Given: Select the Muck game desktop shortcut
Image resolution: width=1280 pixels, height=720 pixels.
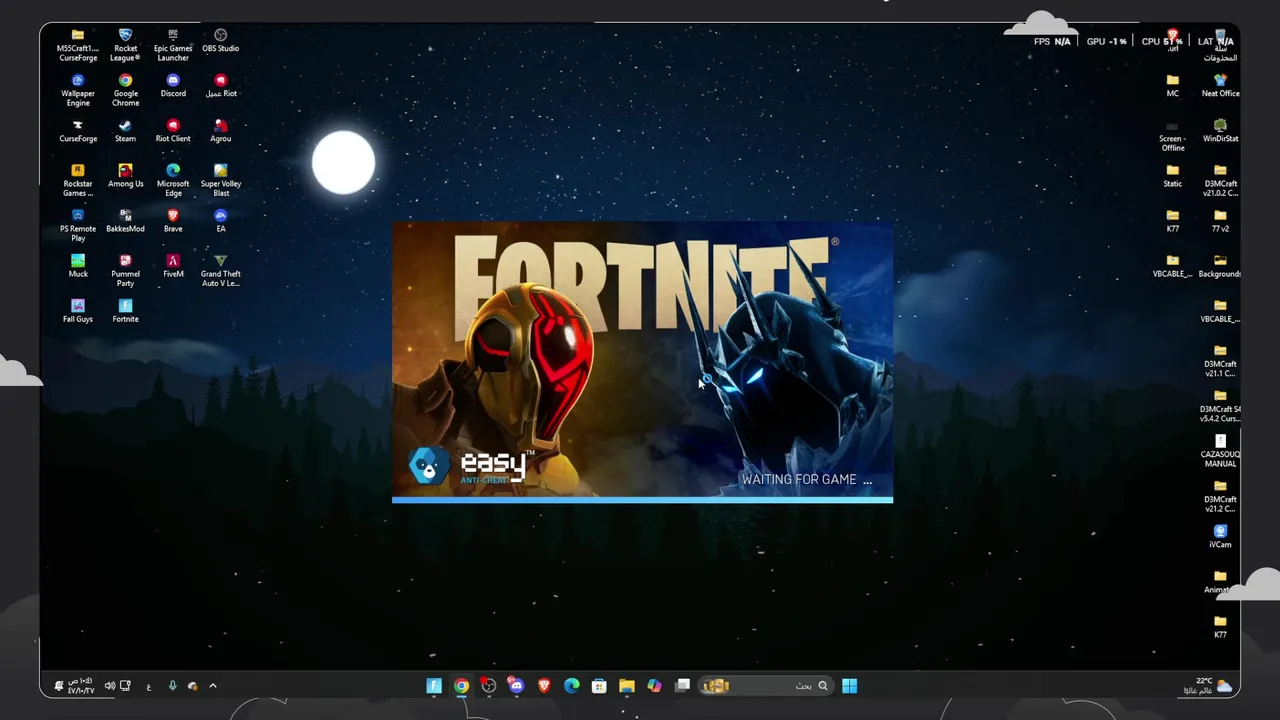Looking at the screenshot, I should coord(78,266).
